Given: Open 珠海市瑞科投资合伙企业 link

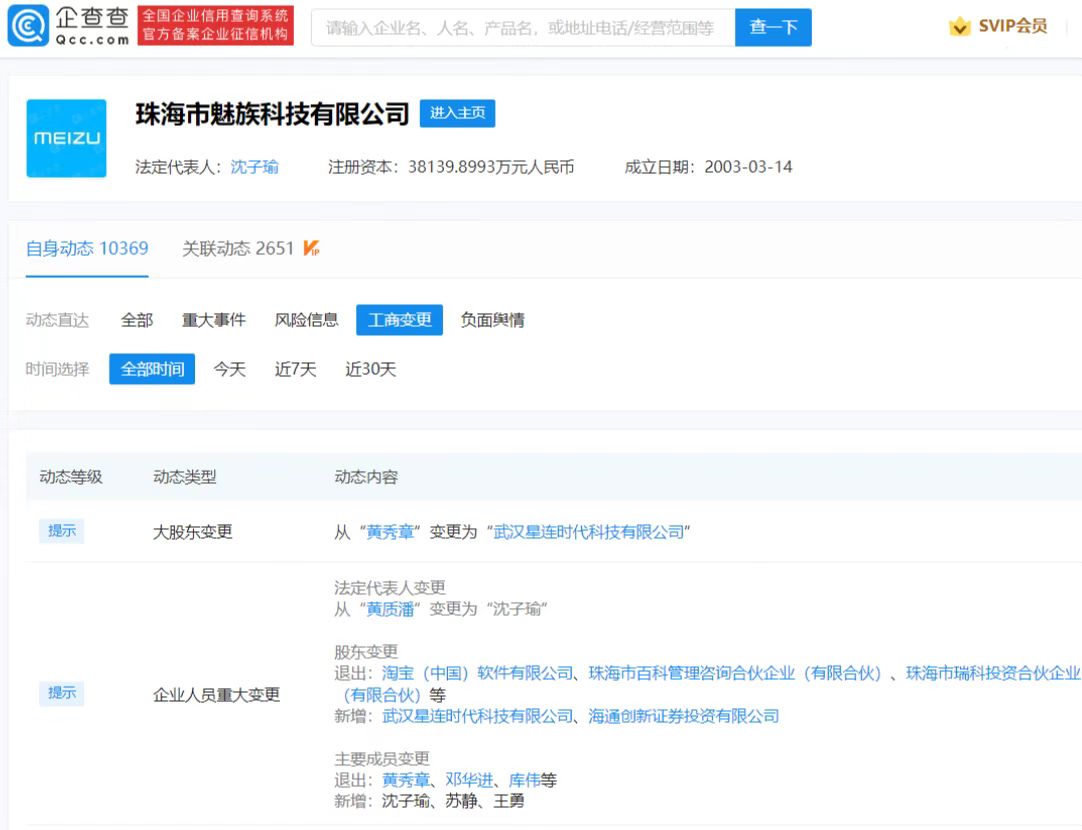Looking at the screenshot, I should coord(993,673).
